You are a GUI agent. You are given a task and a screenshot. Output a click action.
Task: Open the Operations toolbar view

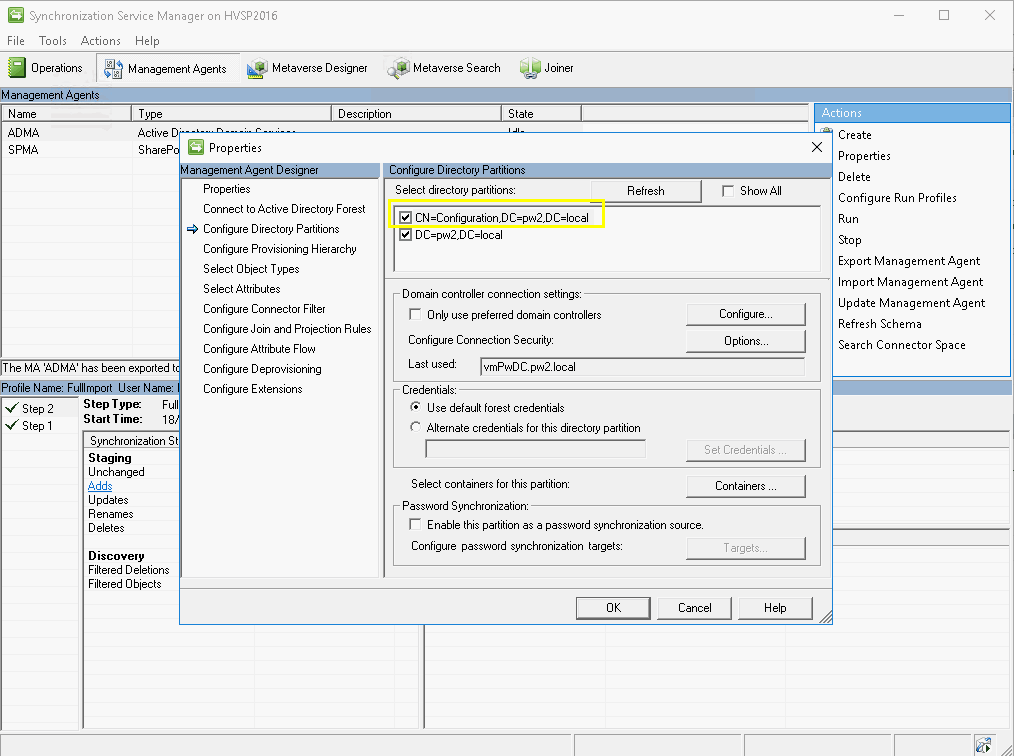coord(45,68)
